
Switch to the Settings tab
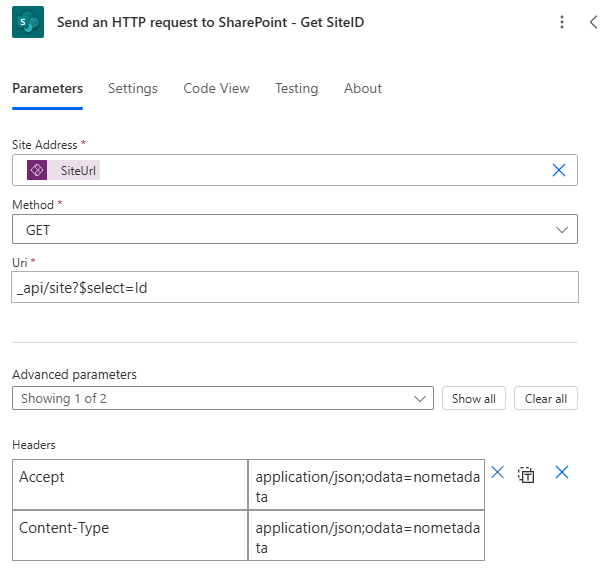tap(133, 88)
